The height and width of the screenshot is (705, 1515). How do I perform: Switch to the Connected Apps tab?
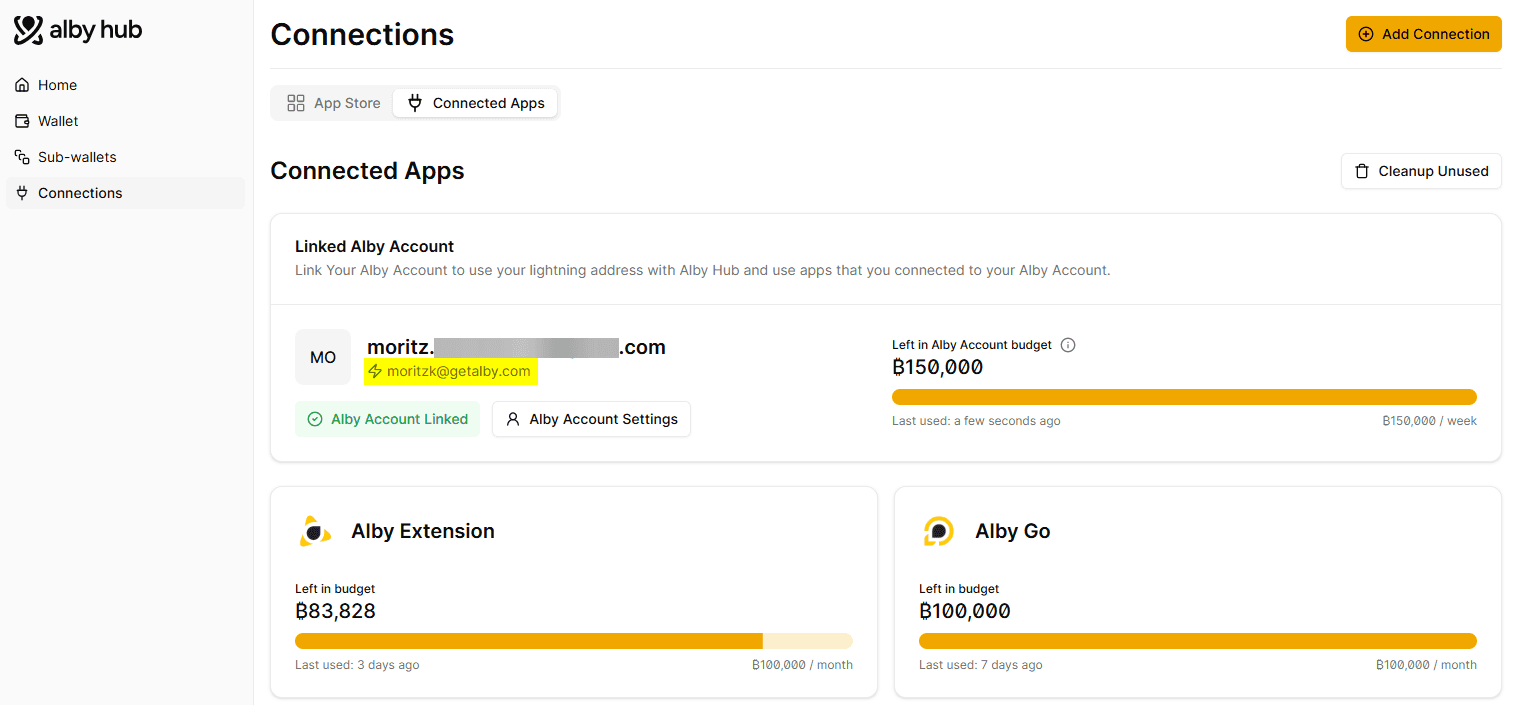click(x=475, y=103)
